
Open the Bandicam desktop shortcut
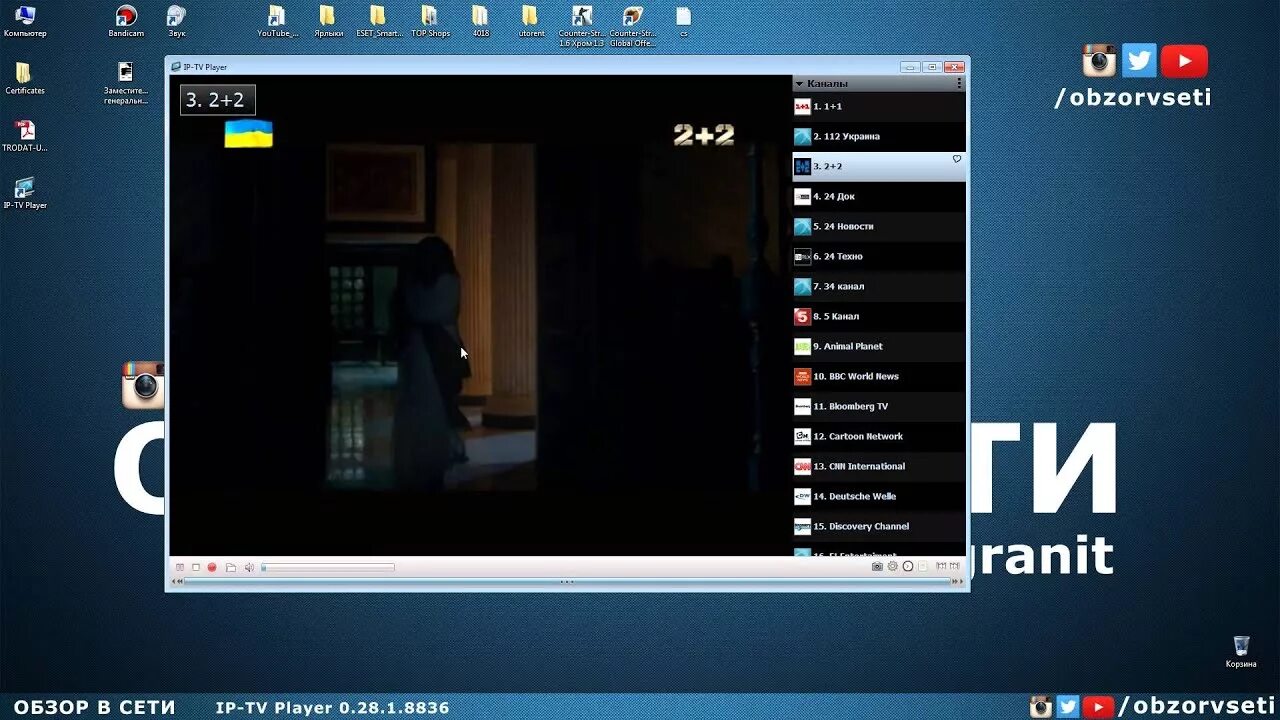pos(126,21)
